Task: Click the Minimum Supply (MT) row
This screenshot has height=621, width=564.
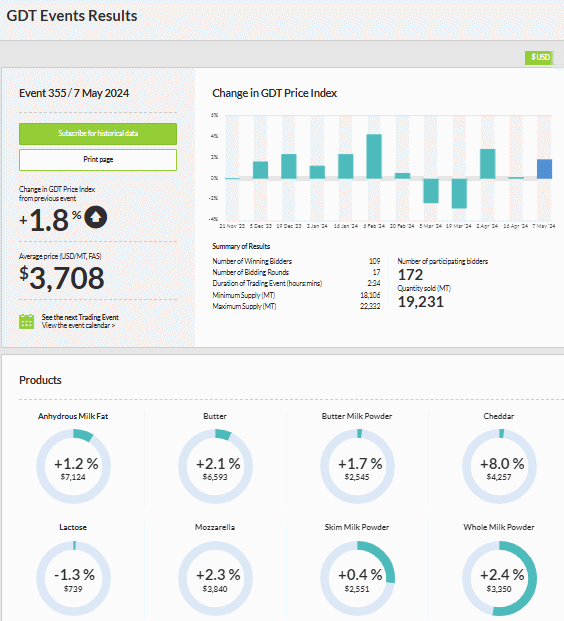Action: pyautogui.click(x=296, y=295)
